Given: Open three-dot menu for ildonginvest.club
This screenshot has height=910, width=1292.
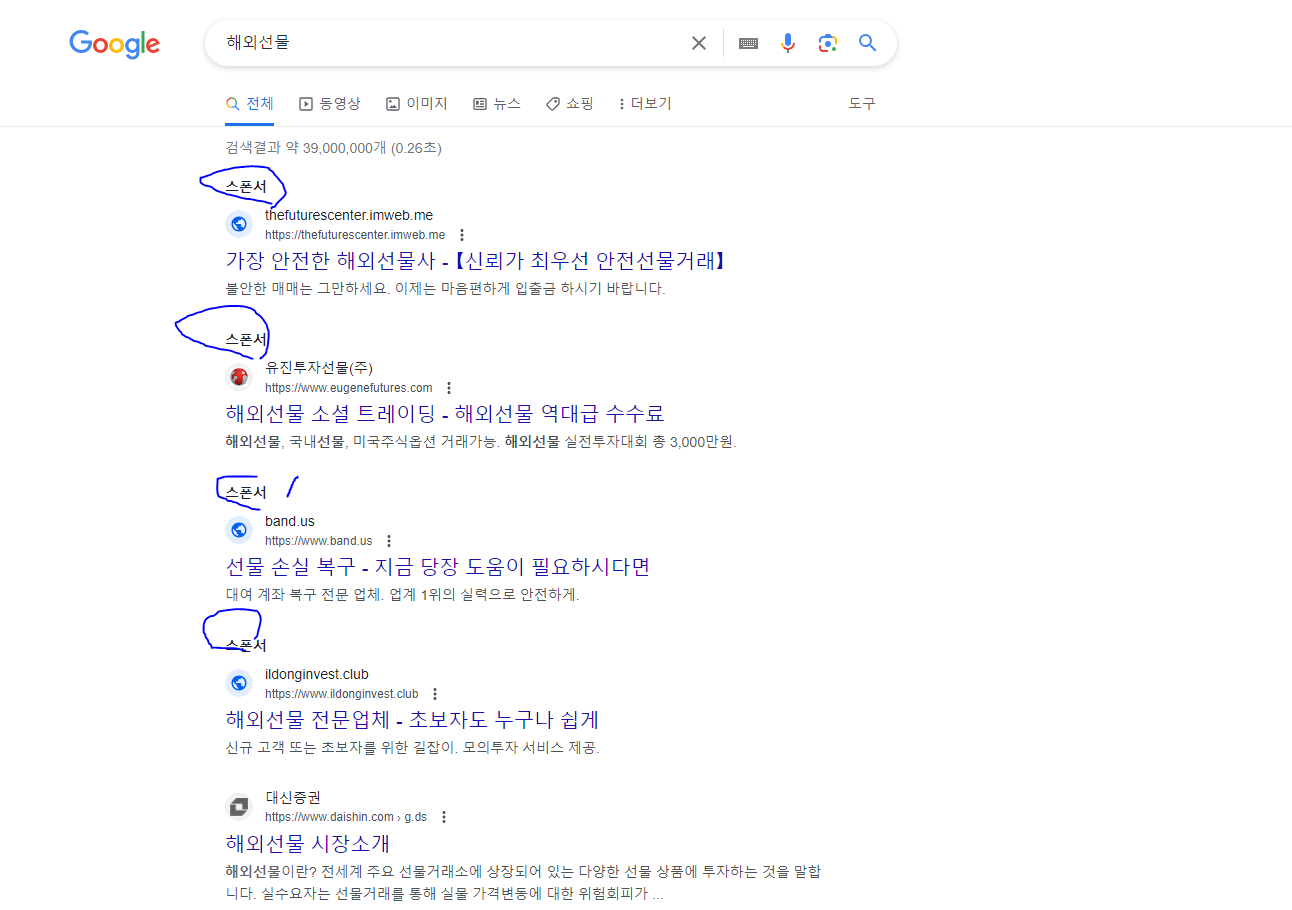Looking at the screenshot, I should tap(435, 694).
